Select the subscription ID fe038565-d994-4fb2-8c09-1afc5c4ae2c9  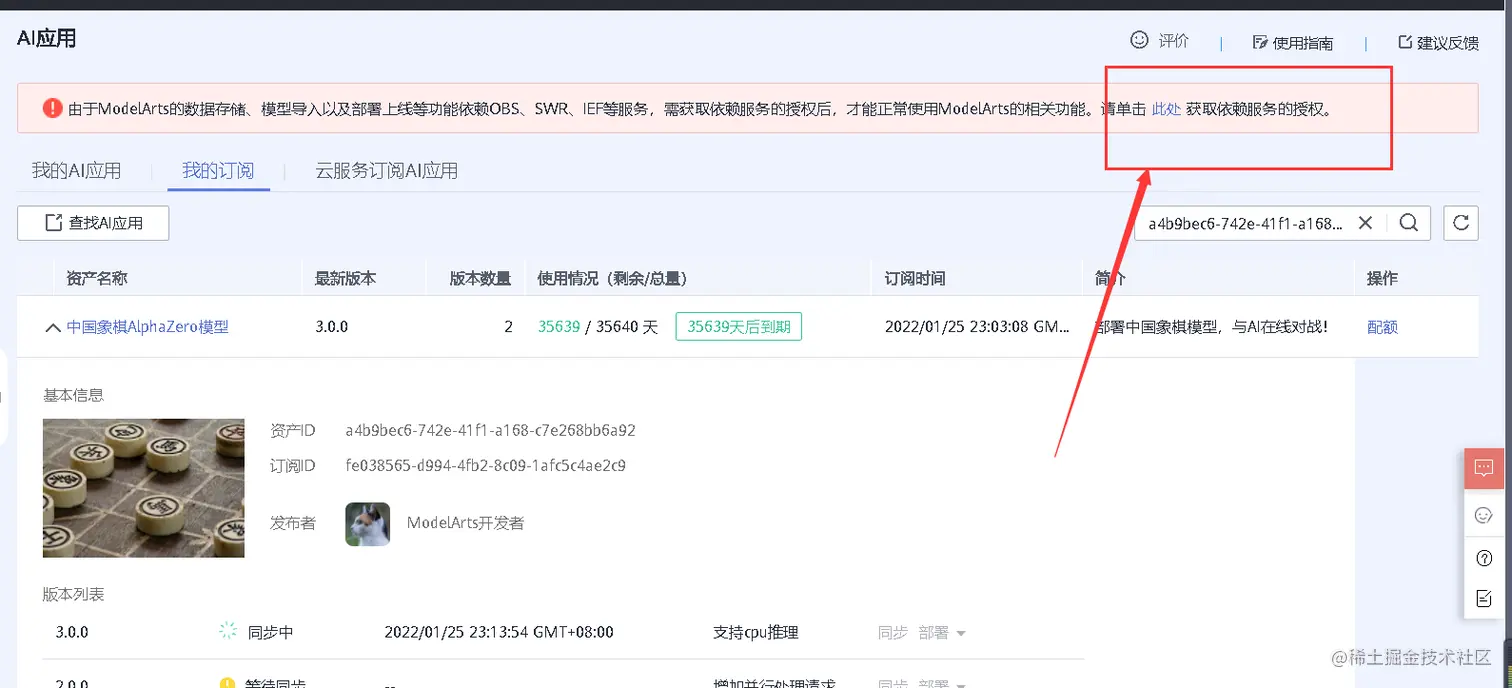coord(486,465)
